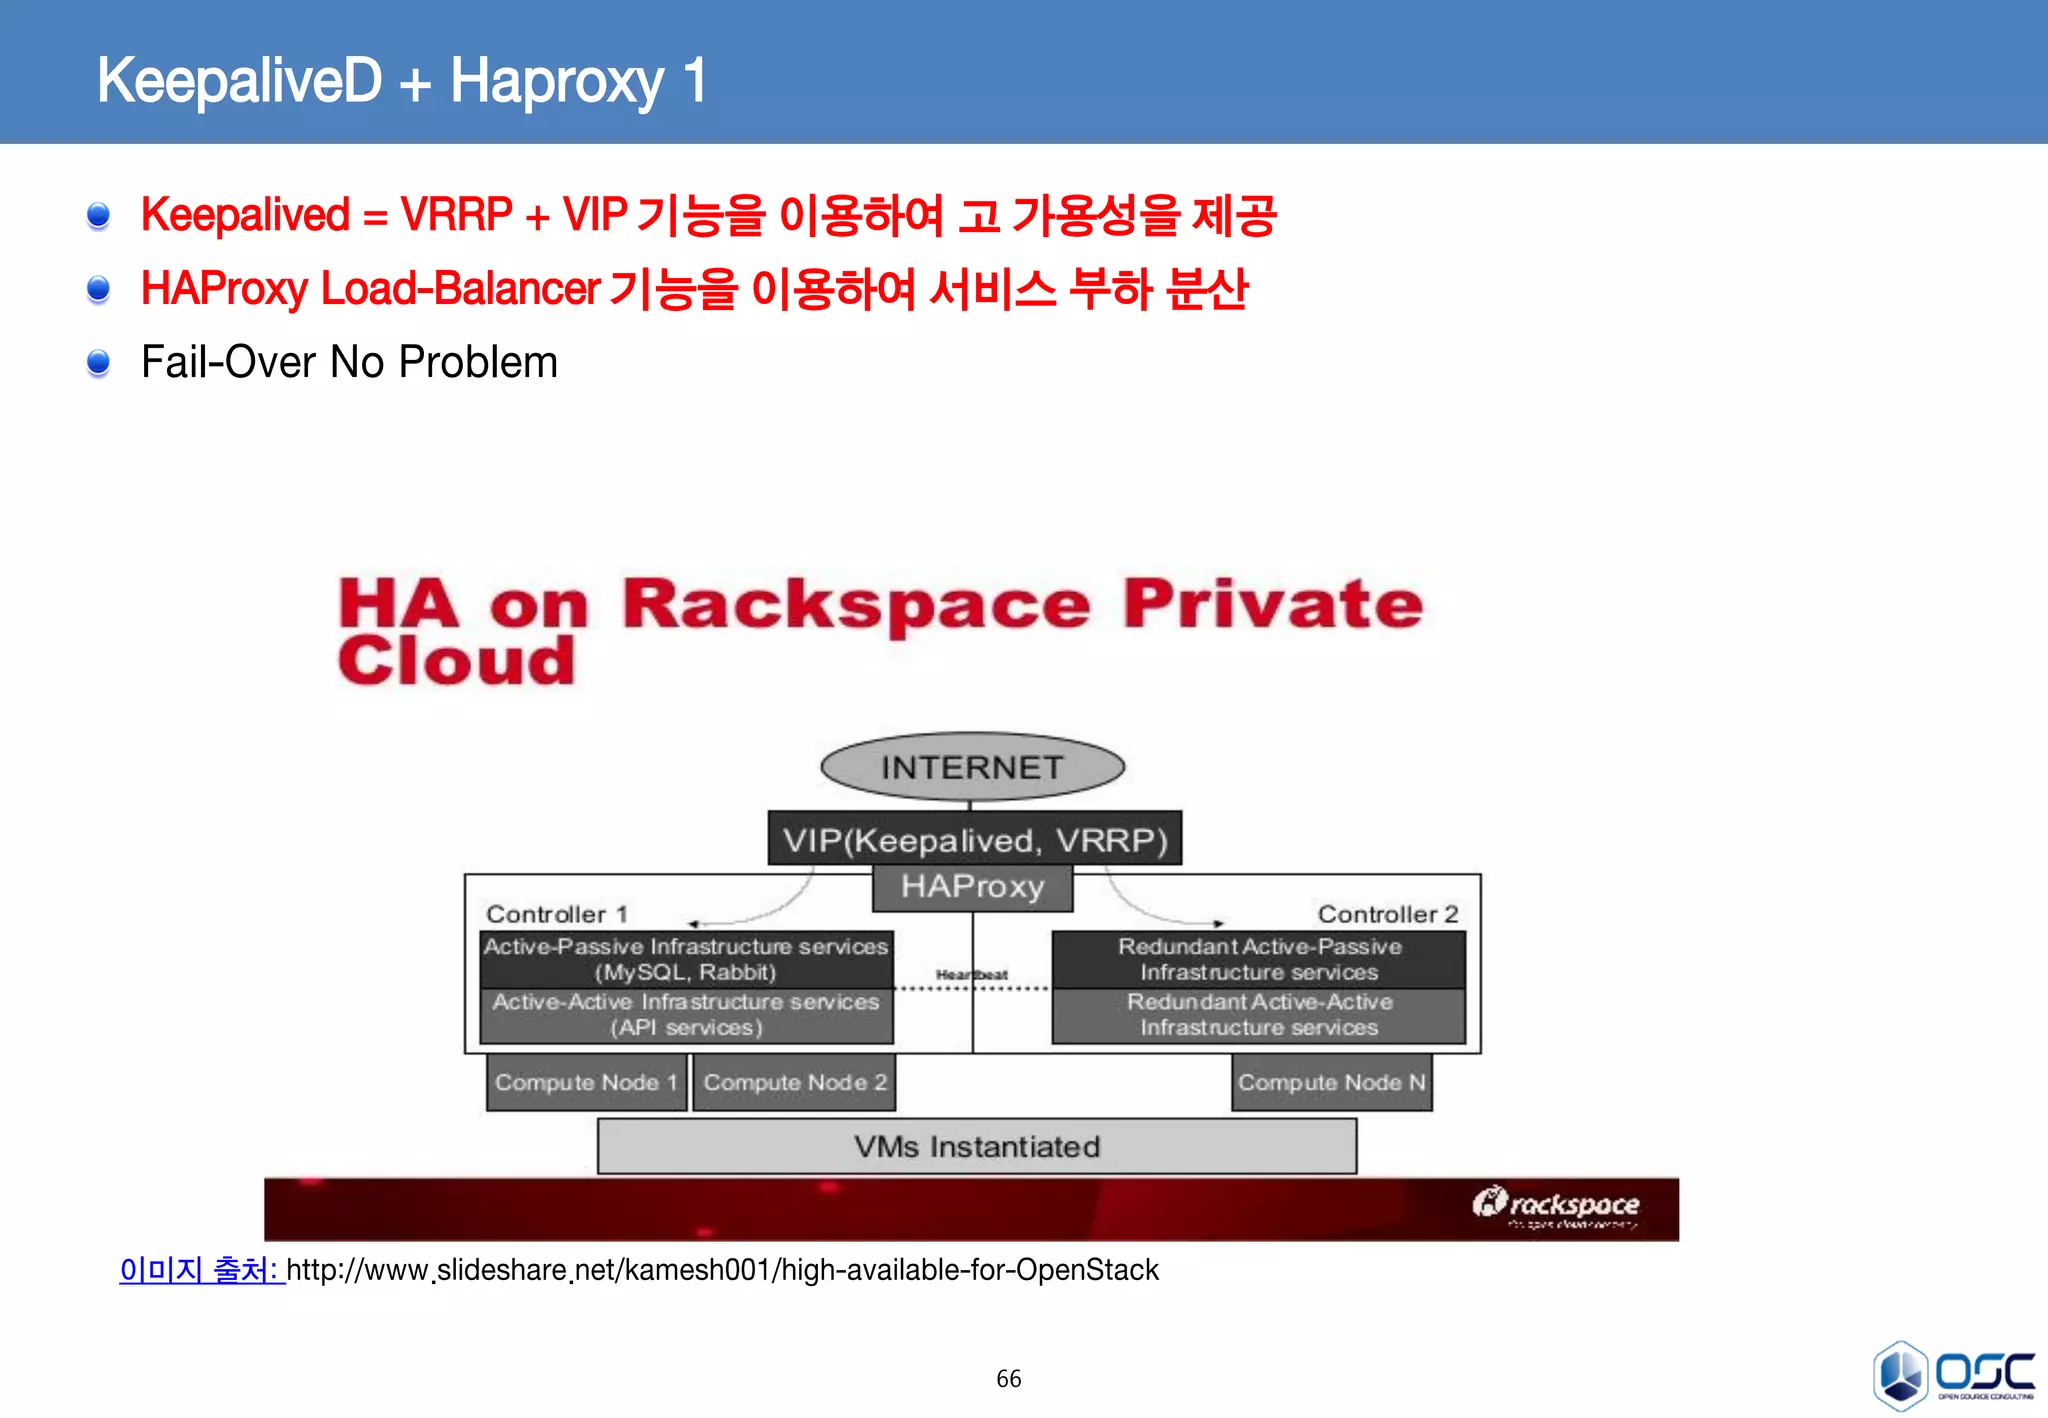
Task: Click the blue bullet beside the 'HAProxy Load-Balancer' line
Action: click(x=98, y=290)
